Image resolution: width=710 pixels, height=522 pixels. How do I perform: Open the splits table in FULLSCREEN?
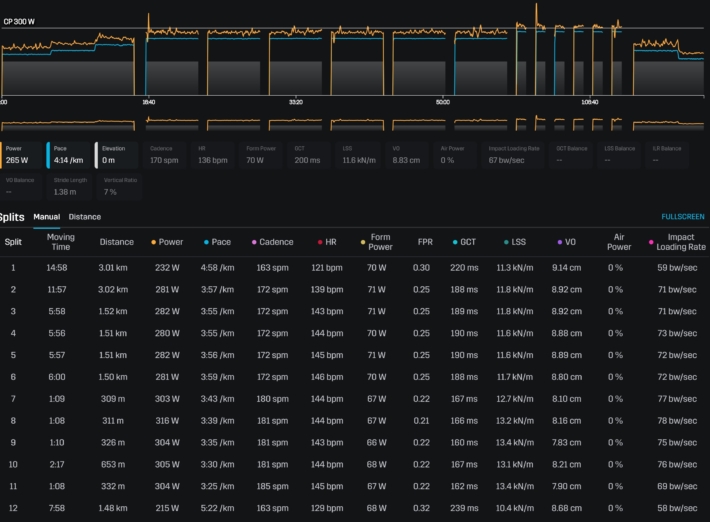pos(682,216)
